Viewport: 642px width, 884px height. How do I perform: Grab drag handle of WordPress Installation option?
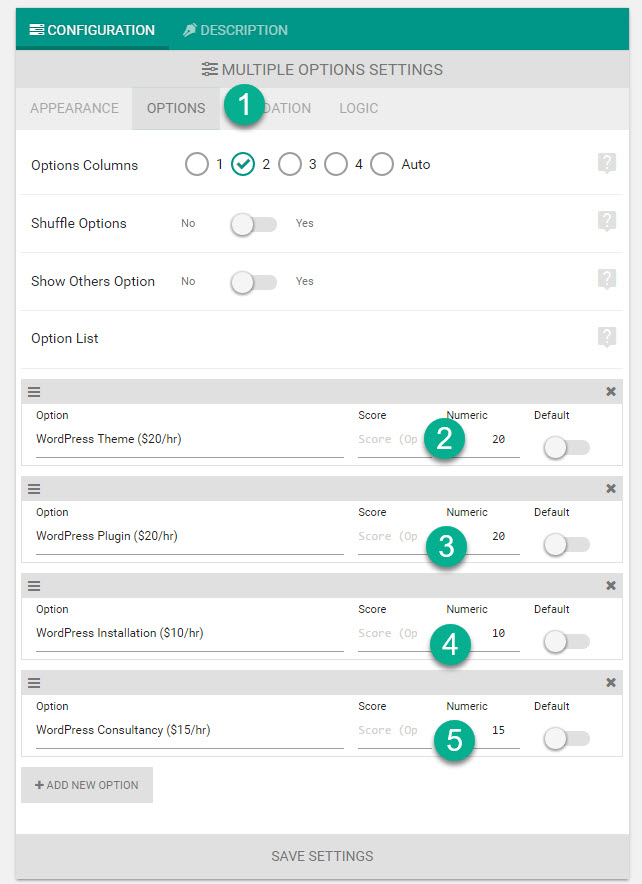[34, 586]
